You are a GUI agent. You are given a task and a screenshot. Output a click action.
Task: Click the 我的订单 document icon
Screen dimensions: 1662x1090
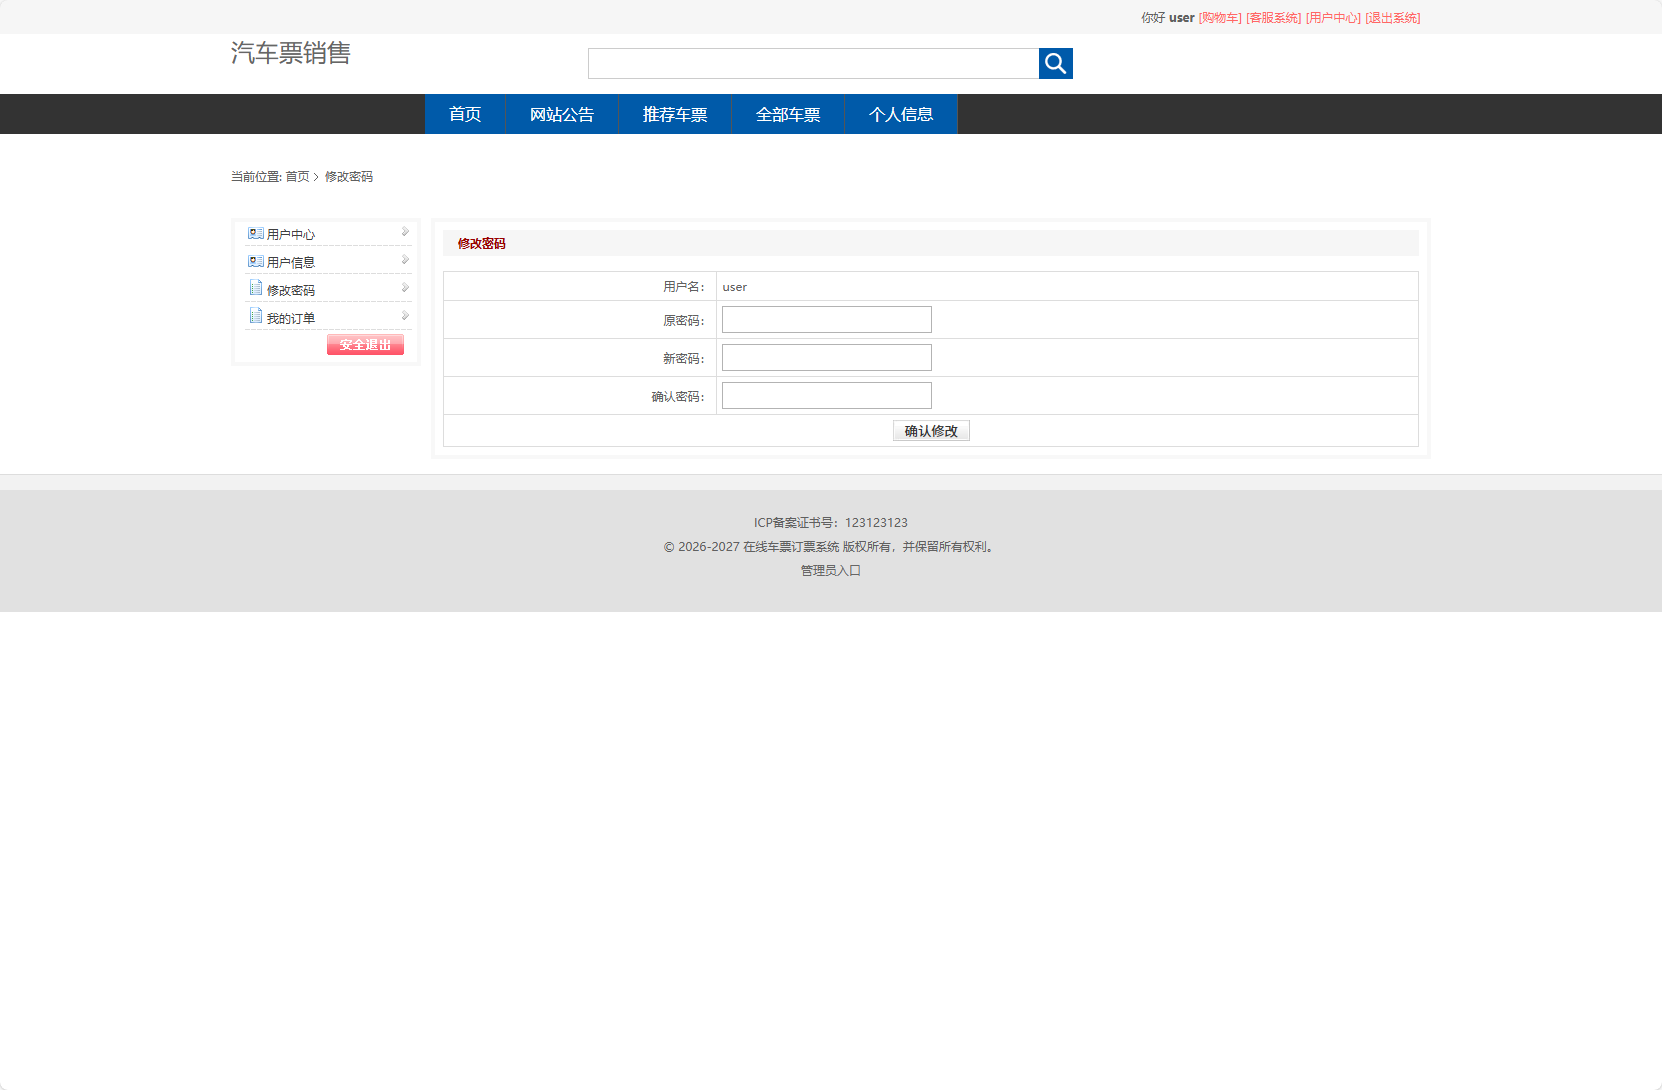tap(256, 317)
